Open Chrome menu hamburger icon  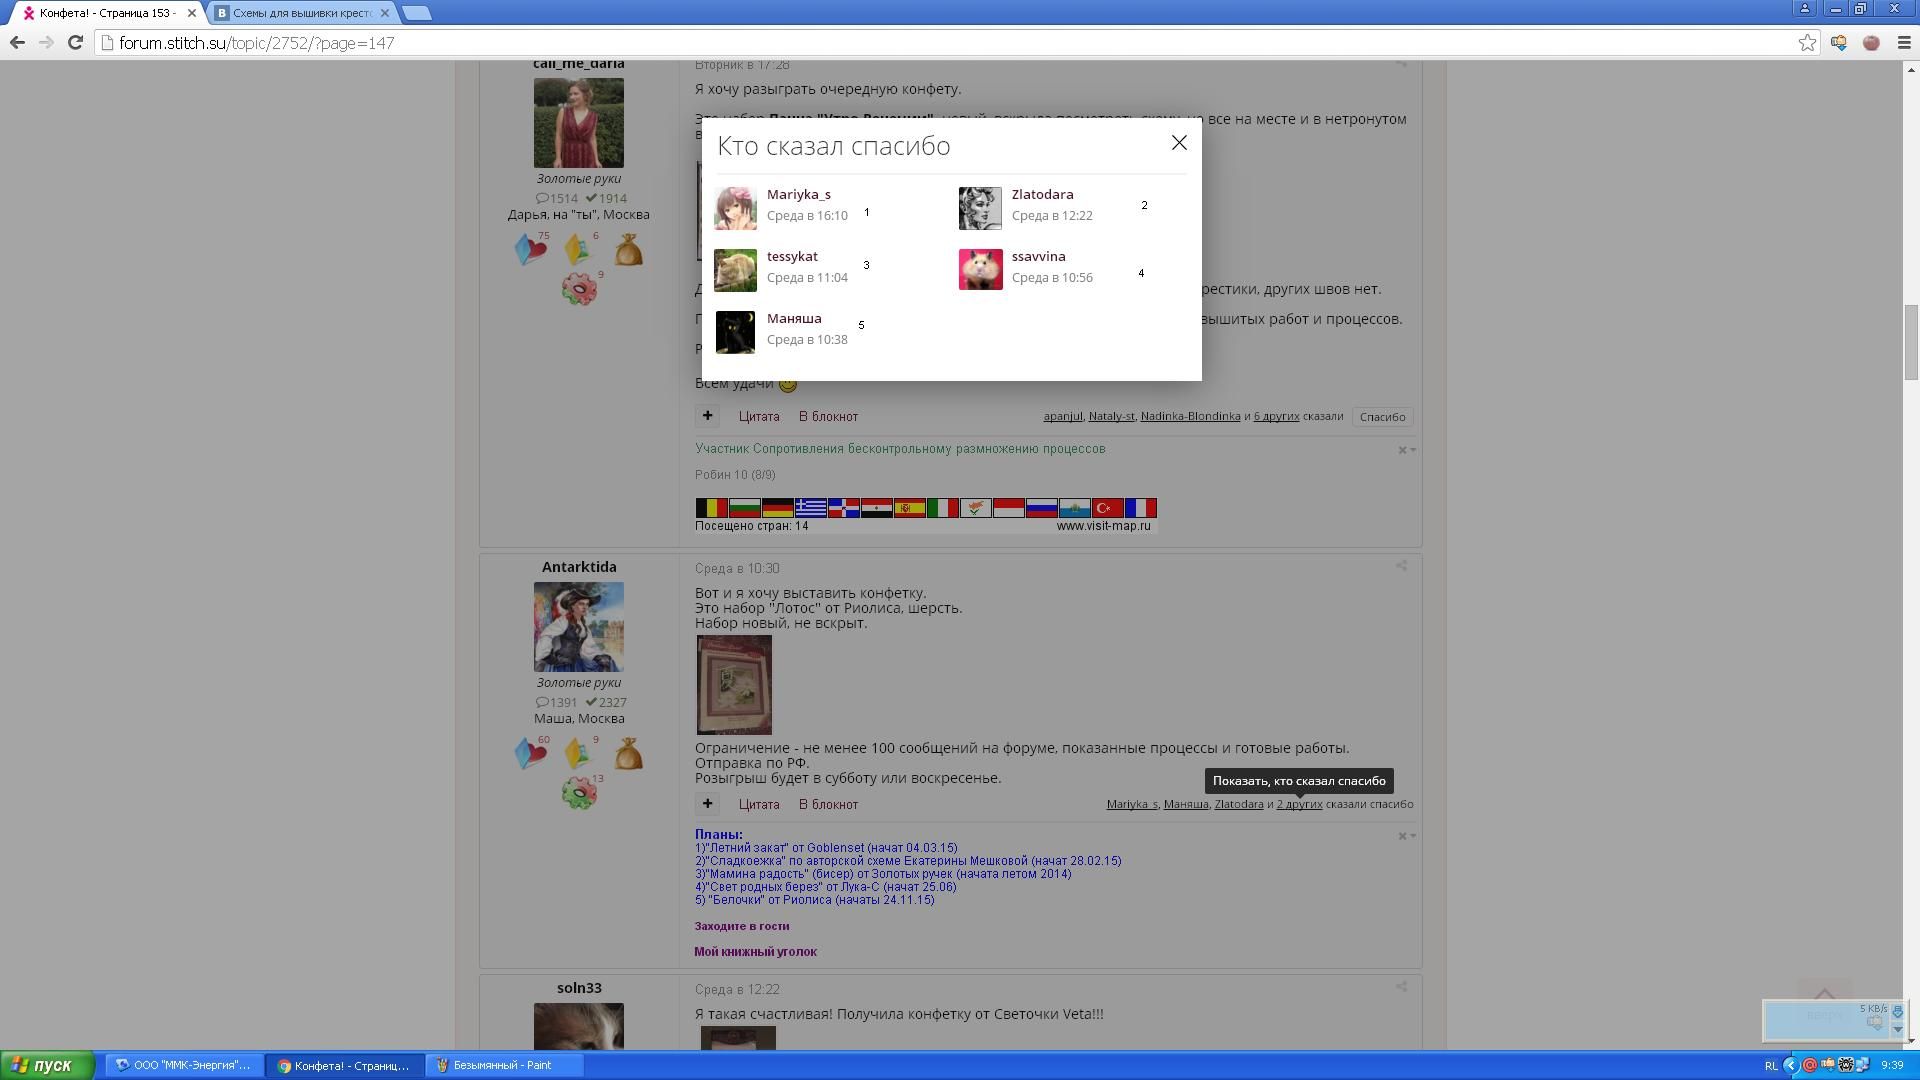point(1904,42)
